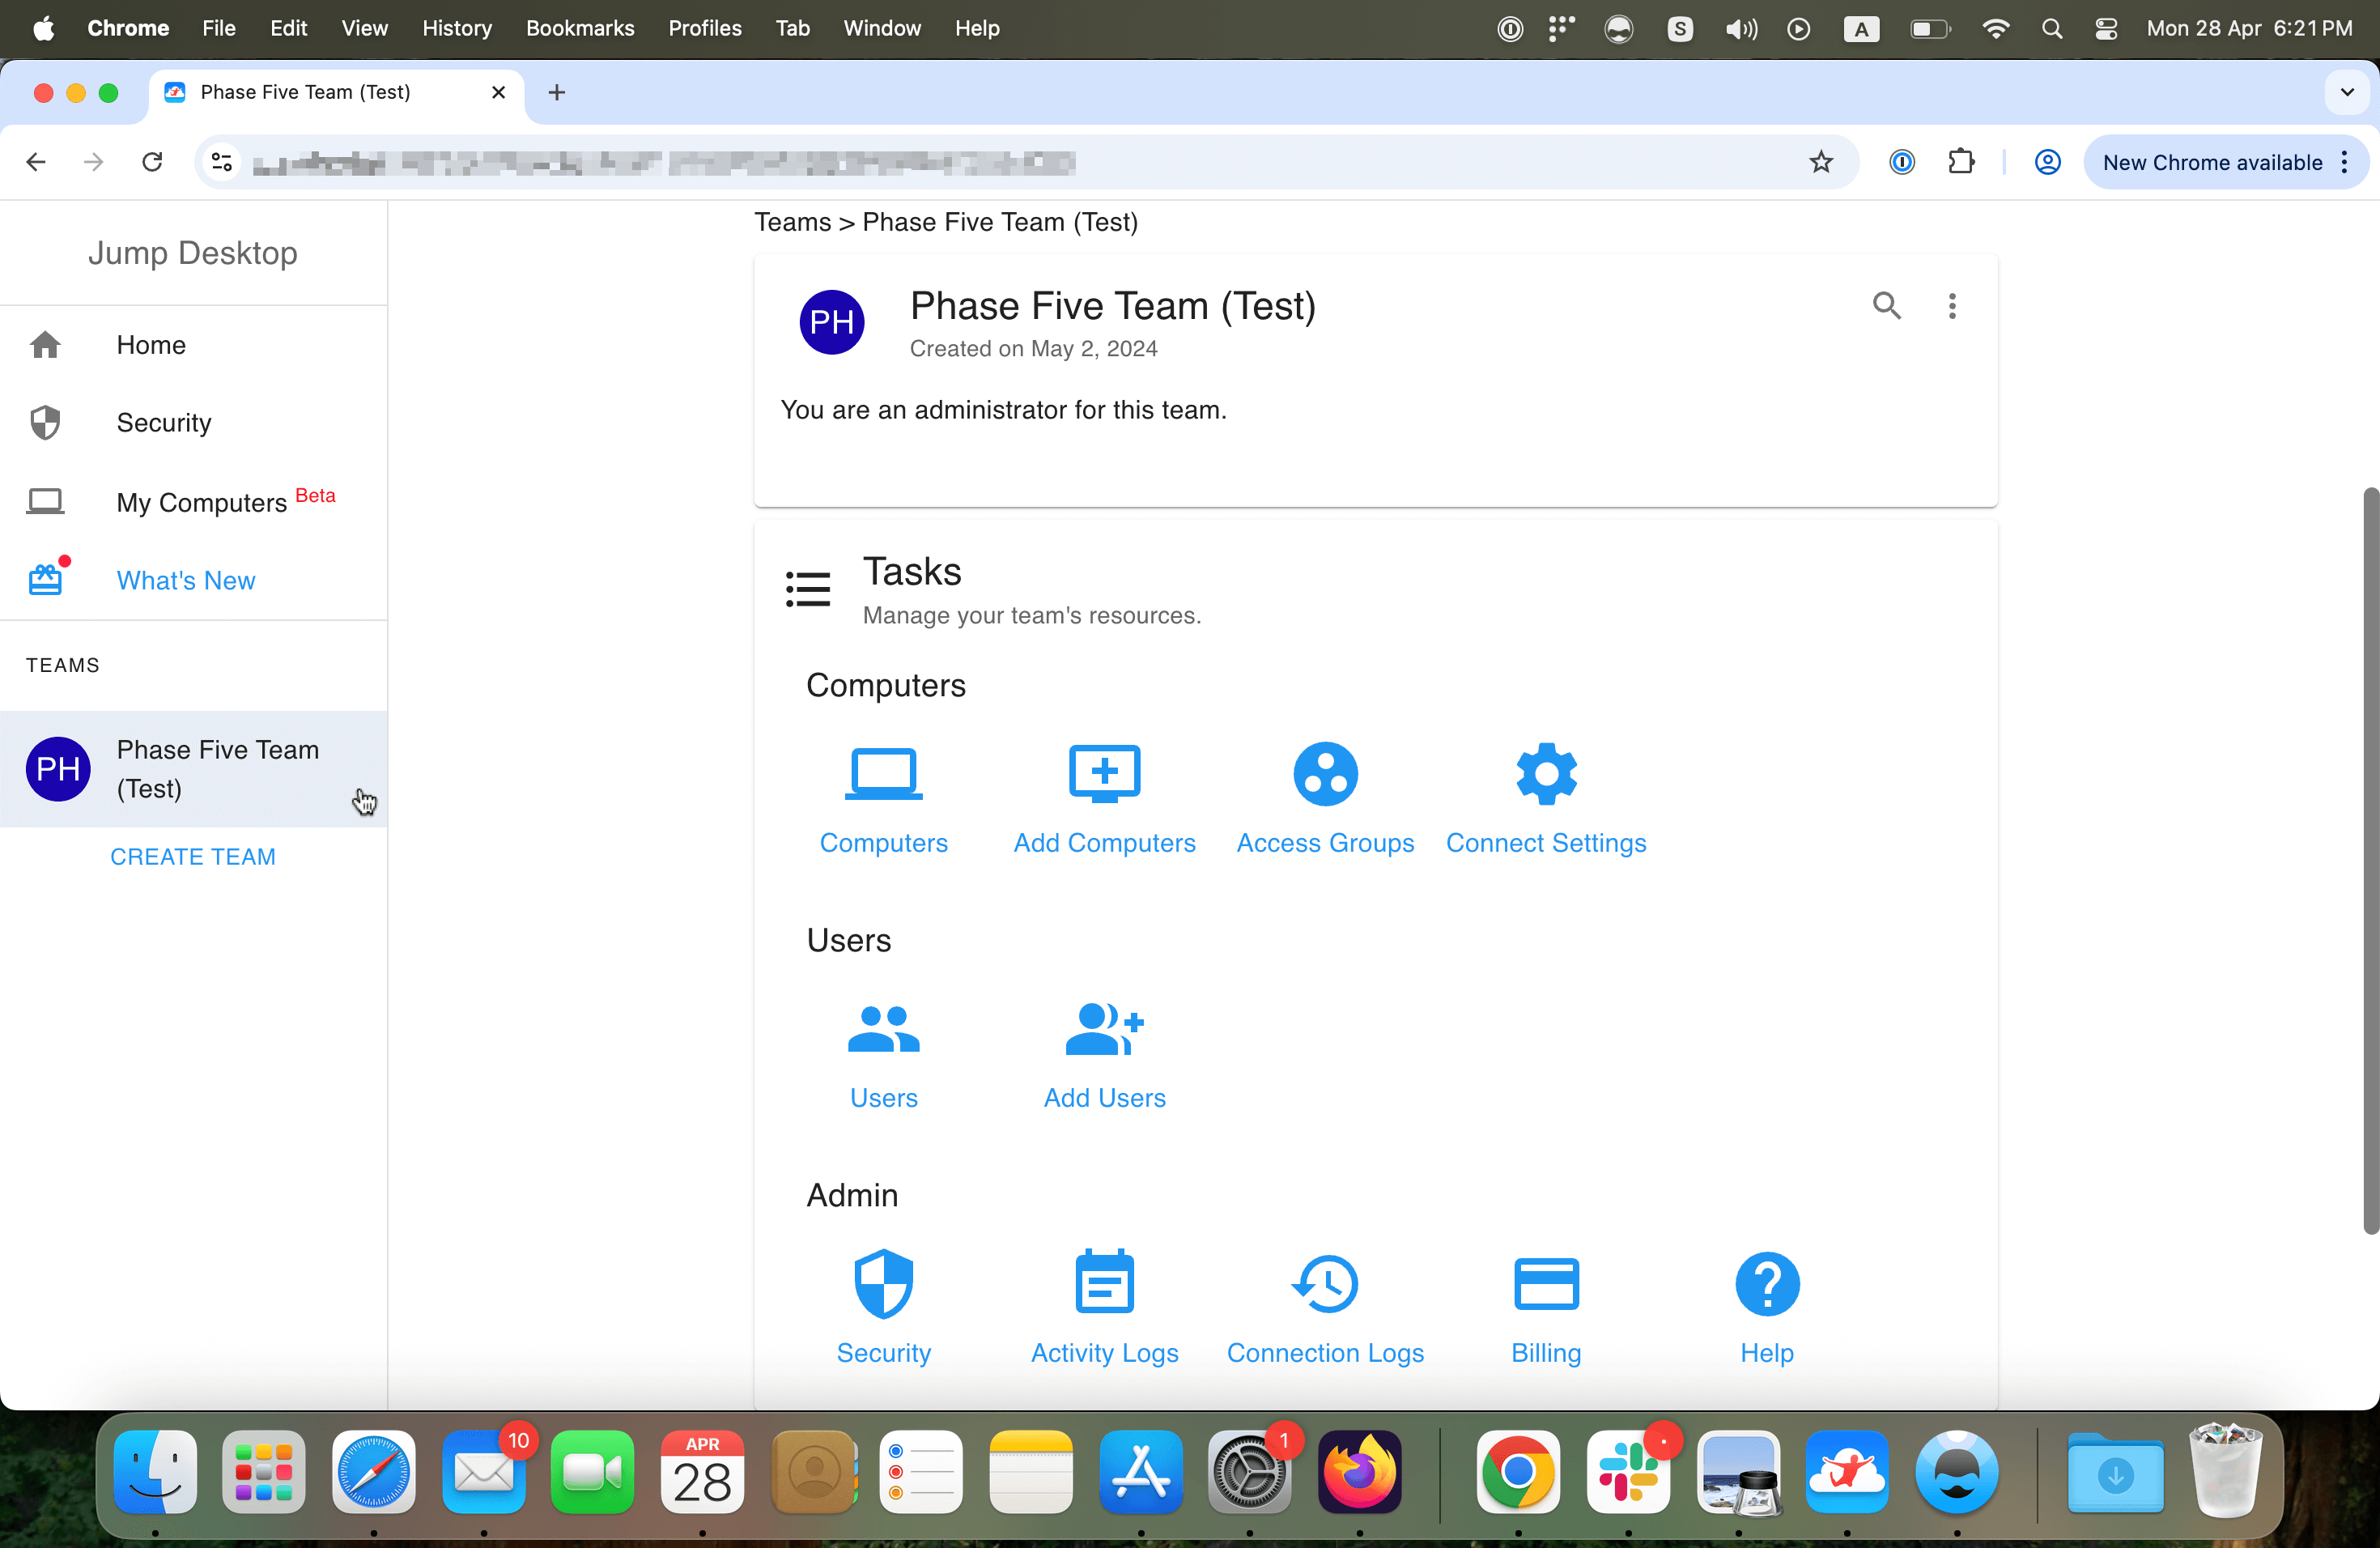Open the Admin Security shield icon
This screenshot has height=1548, width=2380.
883,1283
